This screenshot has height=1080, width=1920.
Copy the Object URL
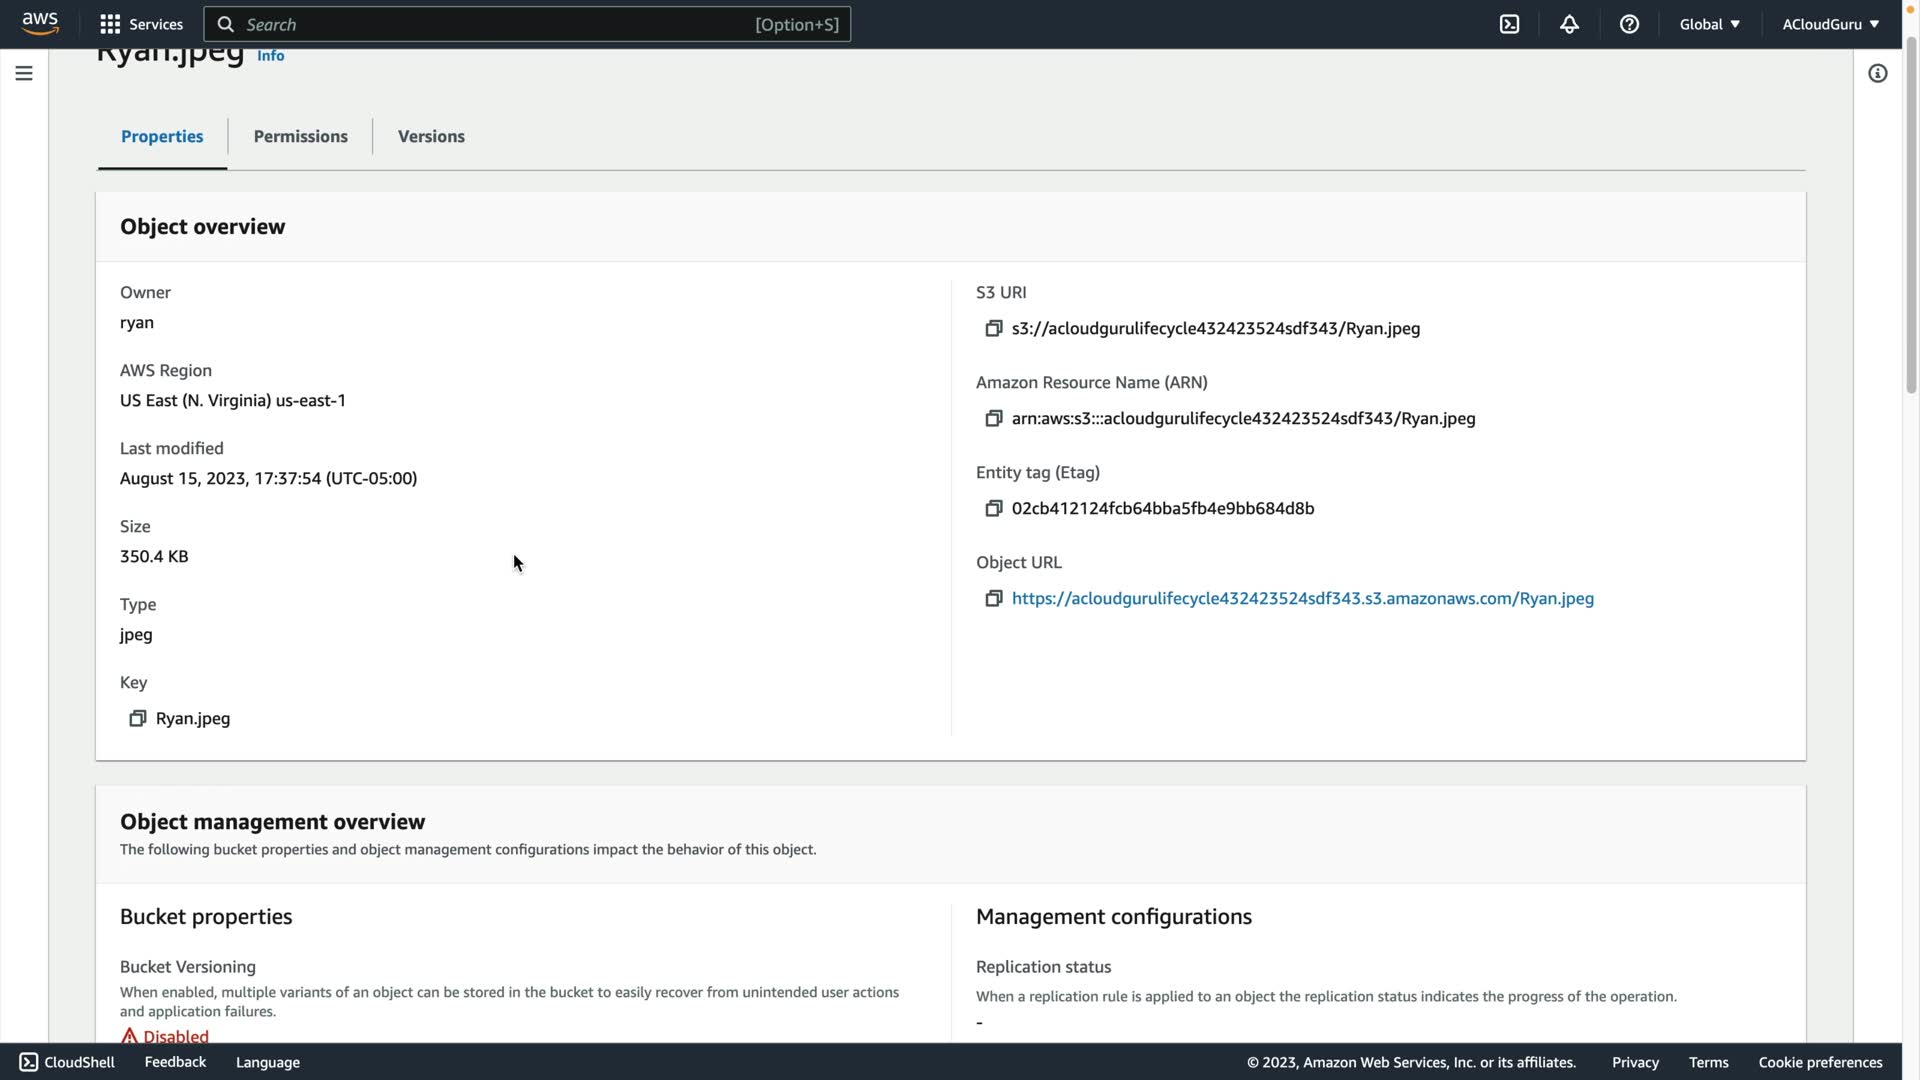tap(993, 599)
